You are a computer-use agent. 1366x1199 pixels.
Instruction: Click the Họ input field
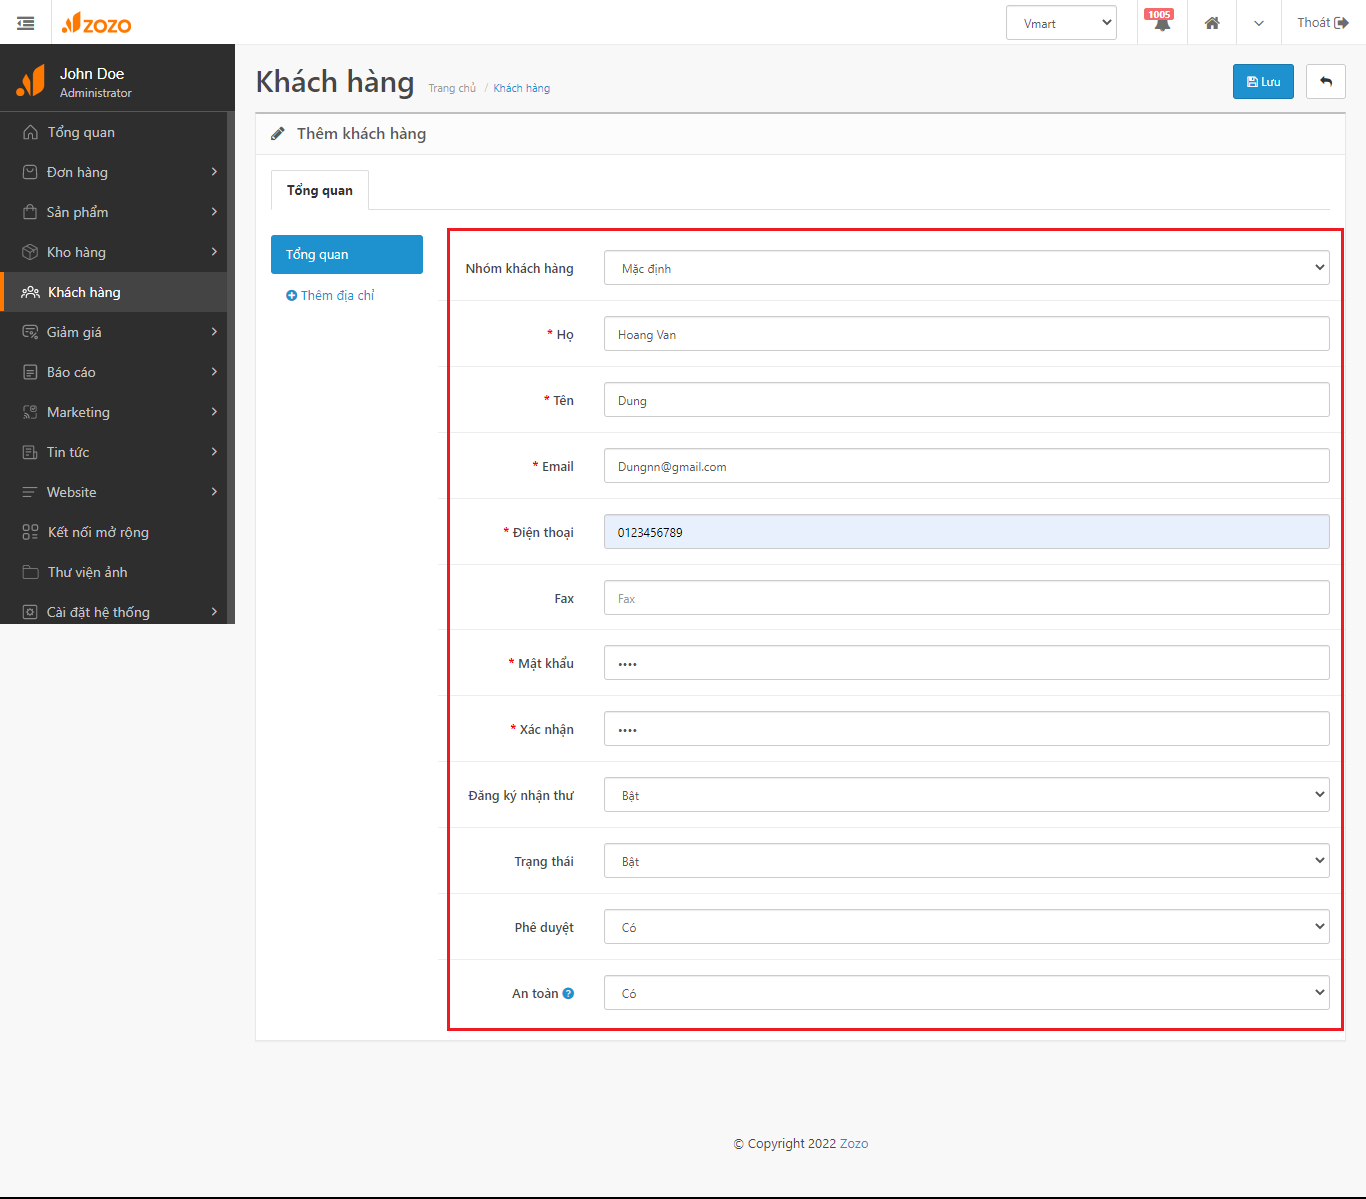967,334
